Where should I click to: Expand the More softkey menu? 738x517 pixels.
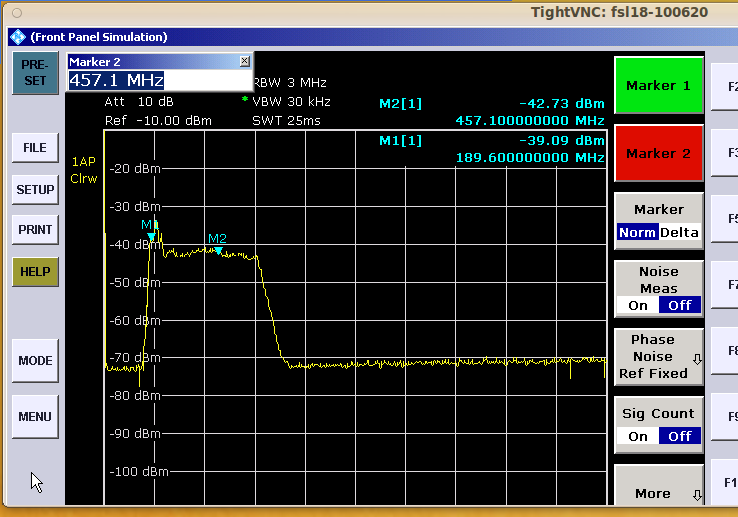tap(658, 490)
